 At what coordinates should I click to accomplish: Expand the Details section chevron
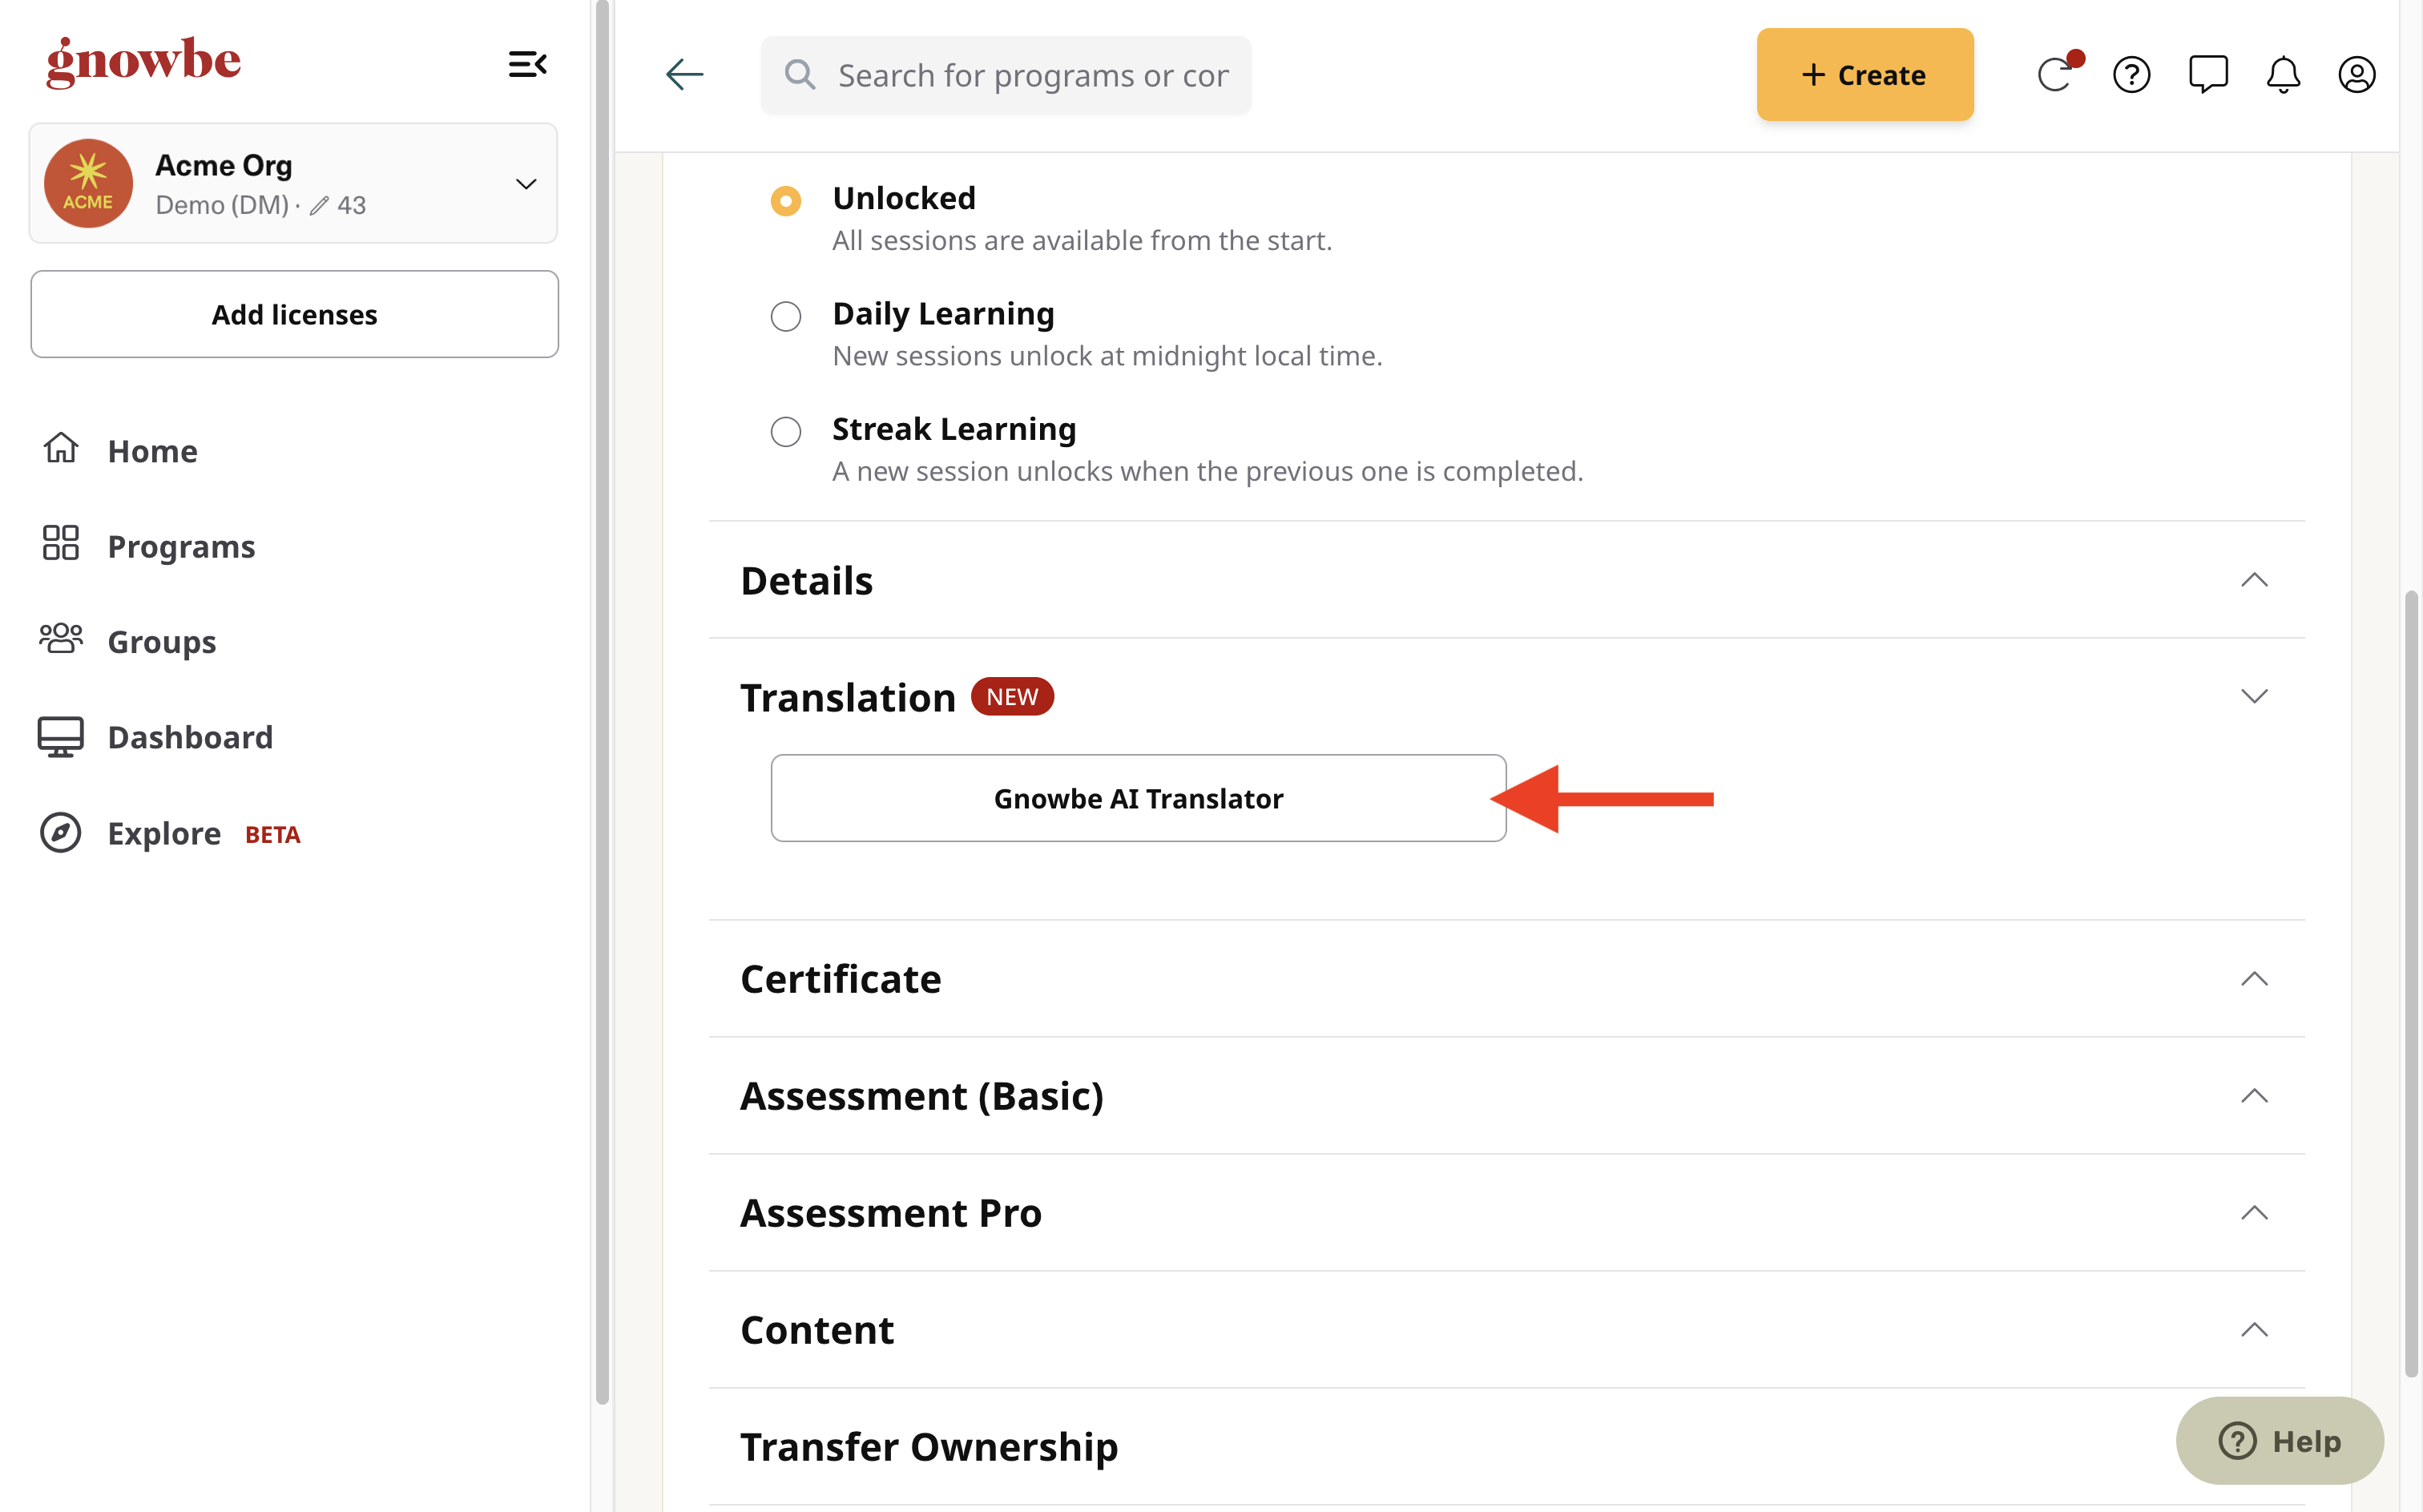[x=2254, y=580]
